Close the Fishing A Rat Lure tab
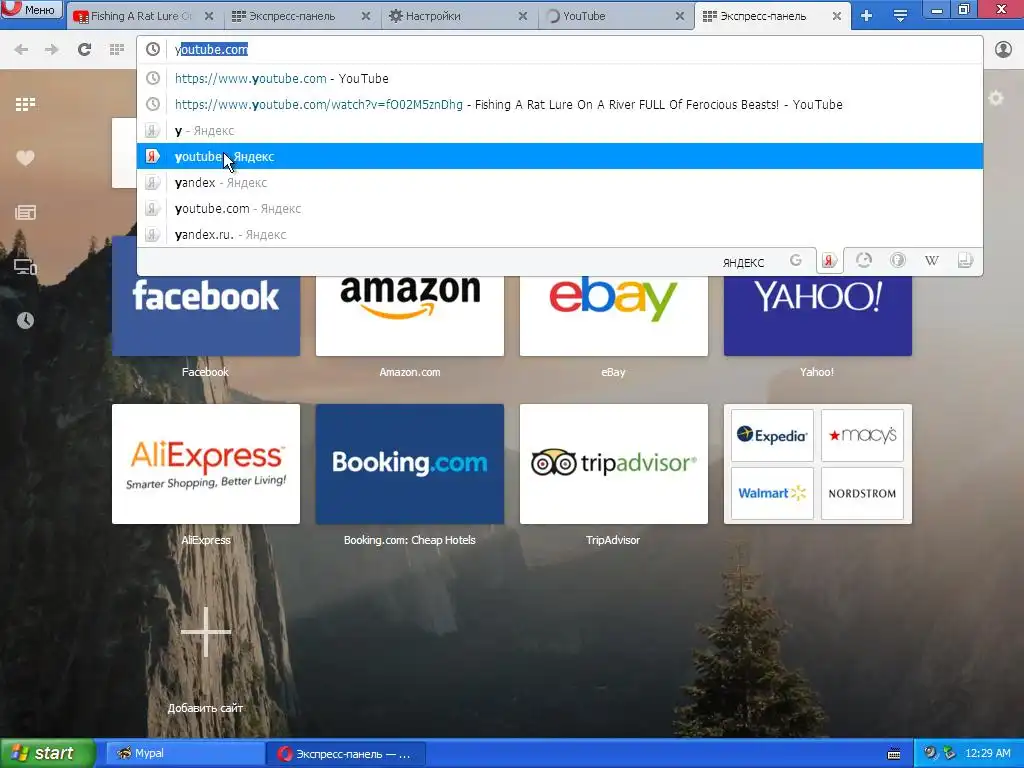Image resolution: width=1024 pixels, height=768 pixels. point(209,16)
